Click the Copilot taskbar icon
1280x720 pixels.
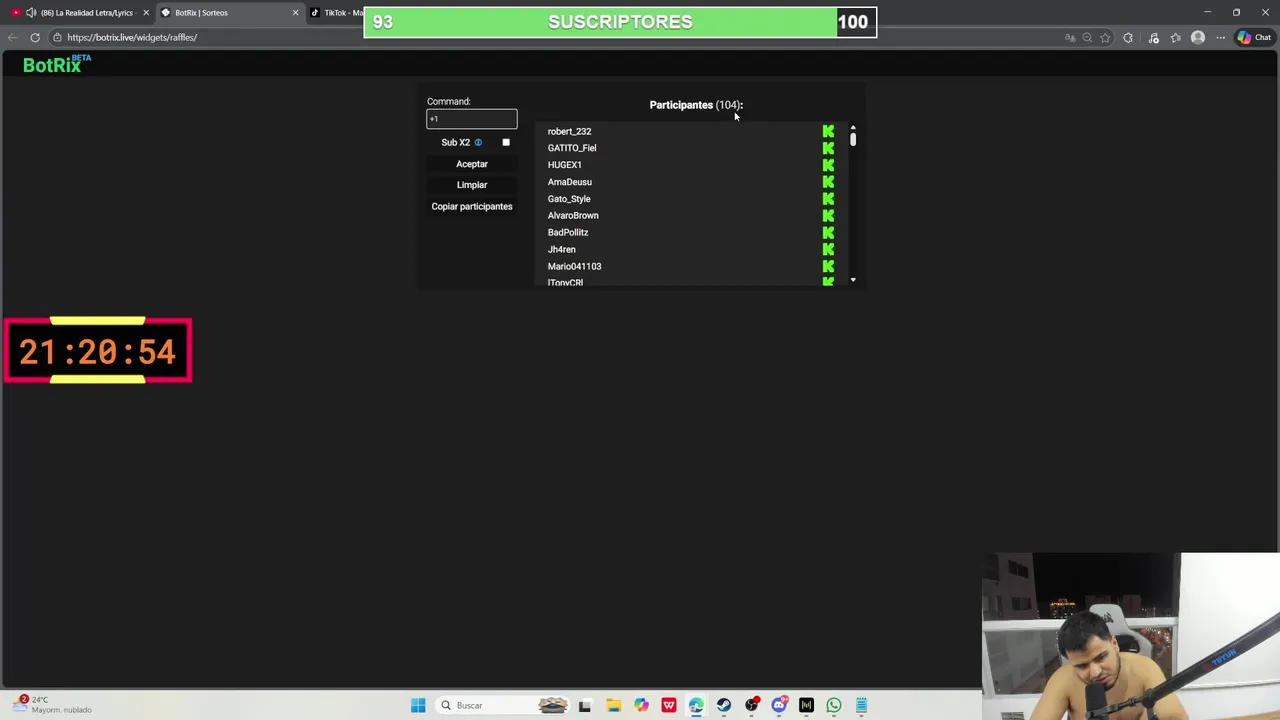641,705
